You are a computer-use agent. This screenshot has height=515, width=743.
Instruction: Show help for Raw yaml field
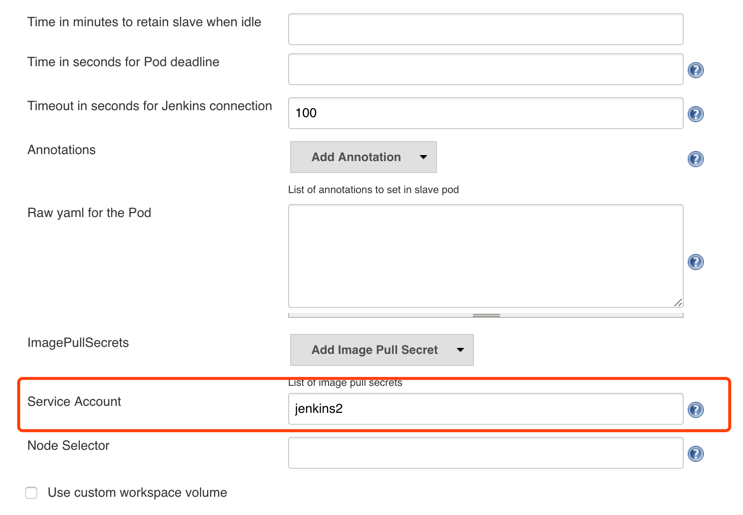pos(696,262)
